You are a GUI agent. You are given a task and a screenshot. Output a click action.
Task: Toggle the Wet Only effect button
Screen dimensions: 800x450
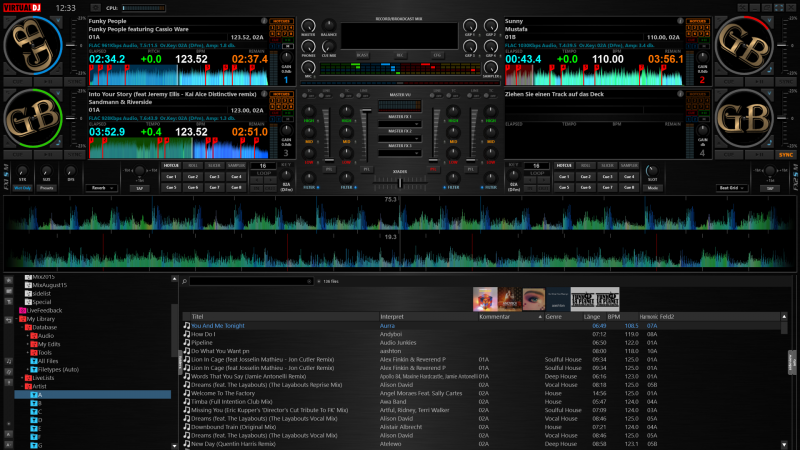(22, 188)
